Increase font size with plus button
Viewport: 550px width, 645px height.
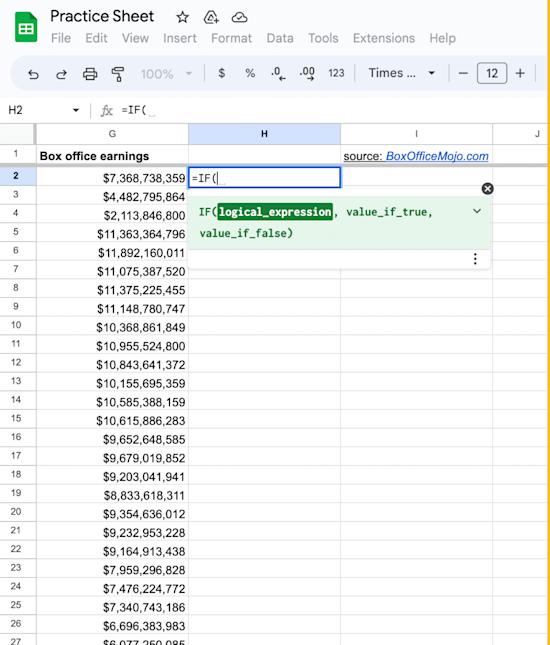(520, 73)
